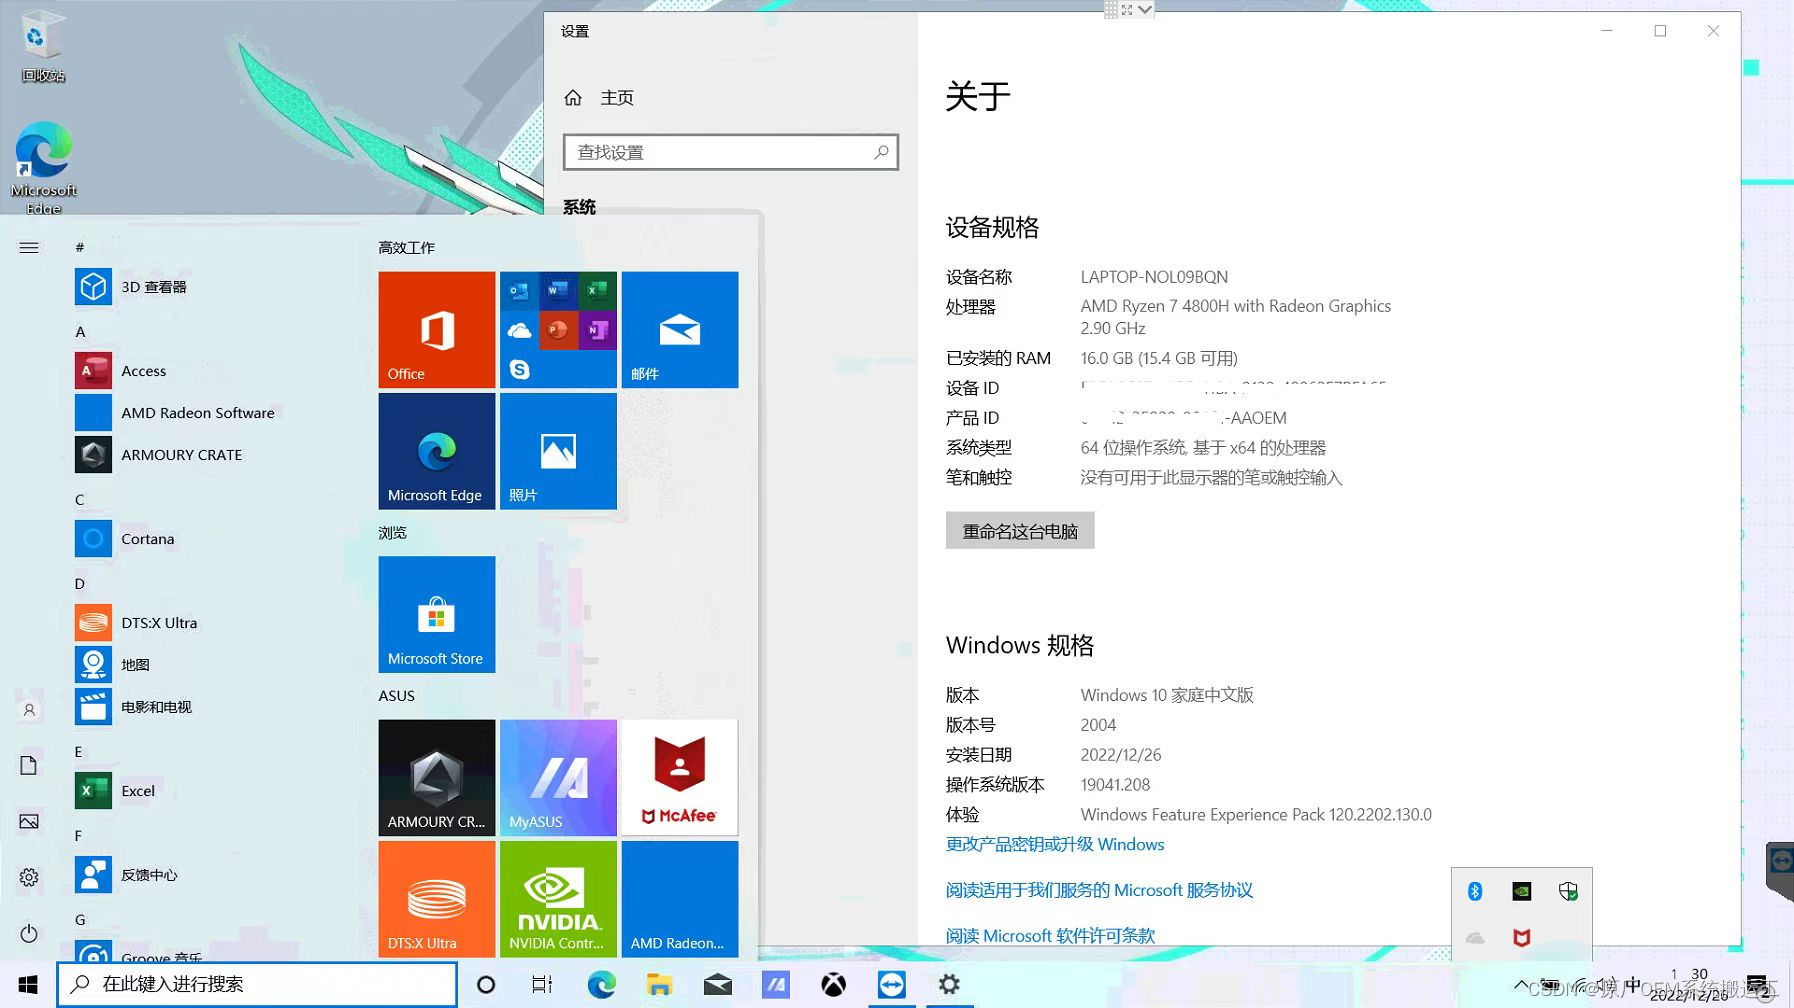Open the notification center icon
The image size is (1794, 1008).
point(1756,986)
